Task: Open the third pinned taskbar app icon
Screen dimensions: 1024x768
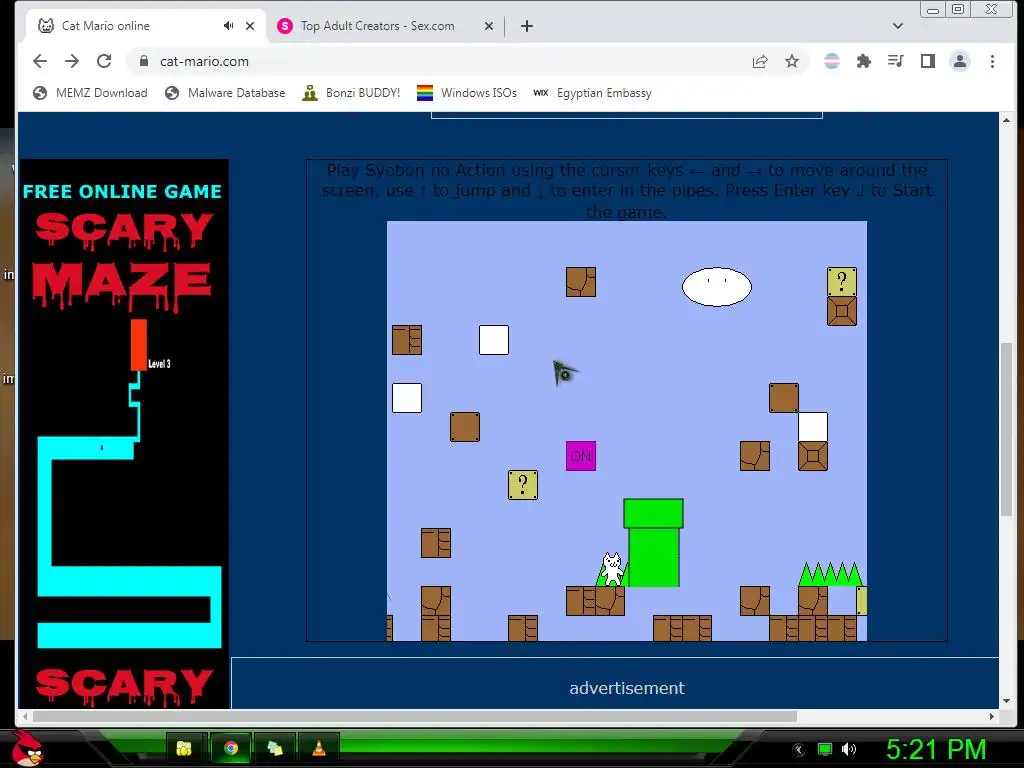Action: click(x=275, y=748)
